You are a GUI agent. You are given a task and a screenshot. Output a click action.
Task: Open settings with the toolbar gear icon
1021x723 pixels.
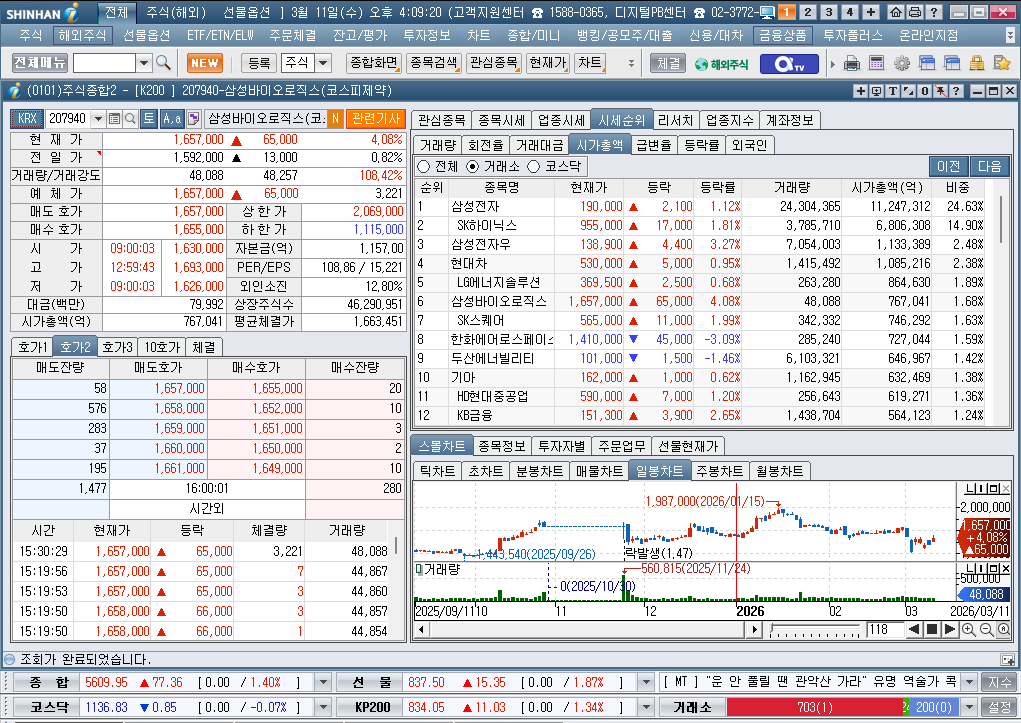[x=902, y=63]
